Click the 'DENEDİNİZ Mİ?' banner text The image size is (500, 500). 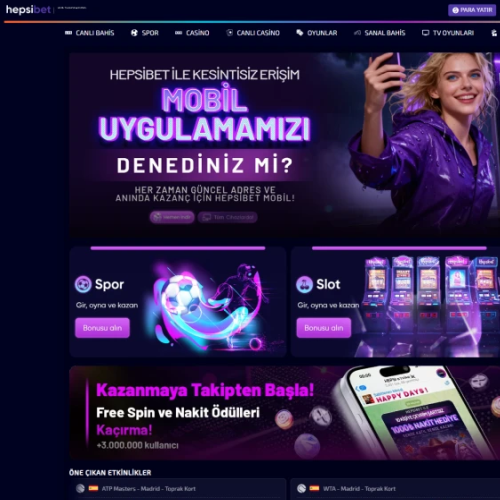tap(205, 165)
